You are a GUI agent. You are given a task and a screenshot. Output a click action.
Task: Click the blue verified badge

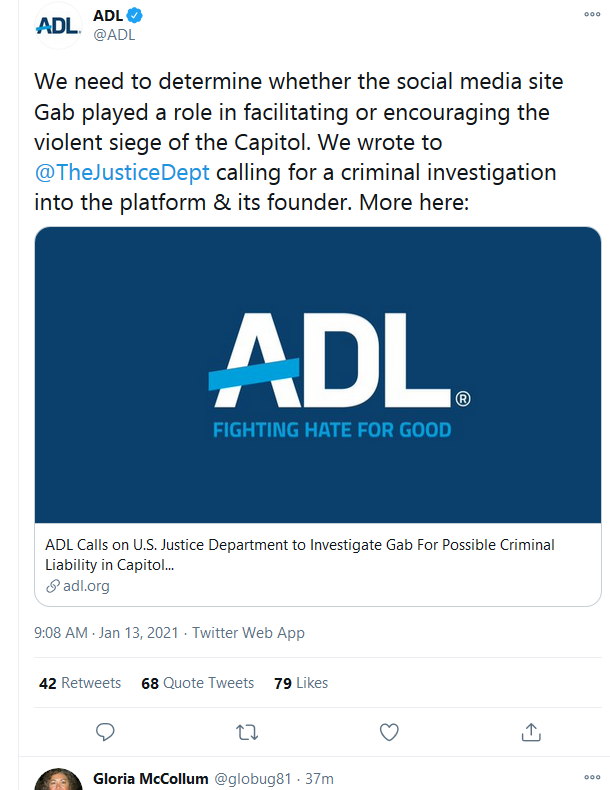pyautogui.click(x=135, y=15)
